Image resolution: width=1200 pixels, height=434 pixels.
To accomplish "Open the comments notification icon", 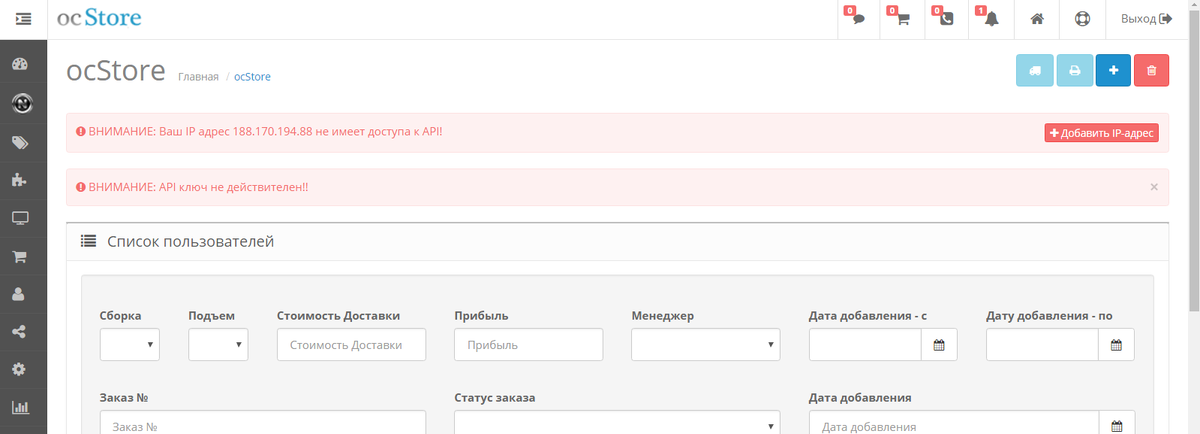I will point(857,19).
